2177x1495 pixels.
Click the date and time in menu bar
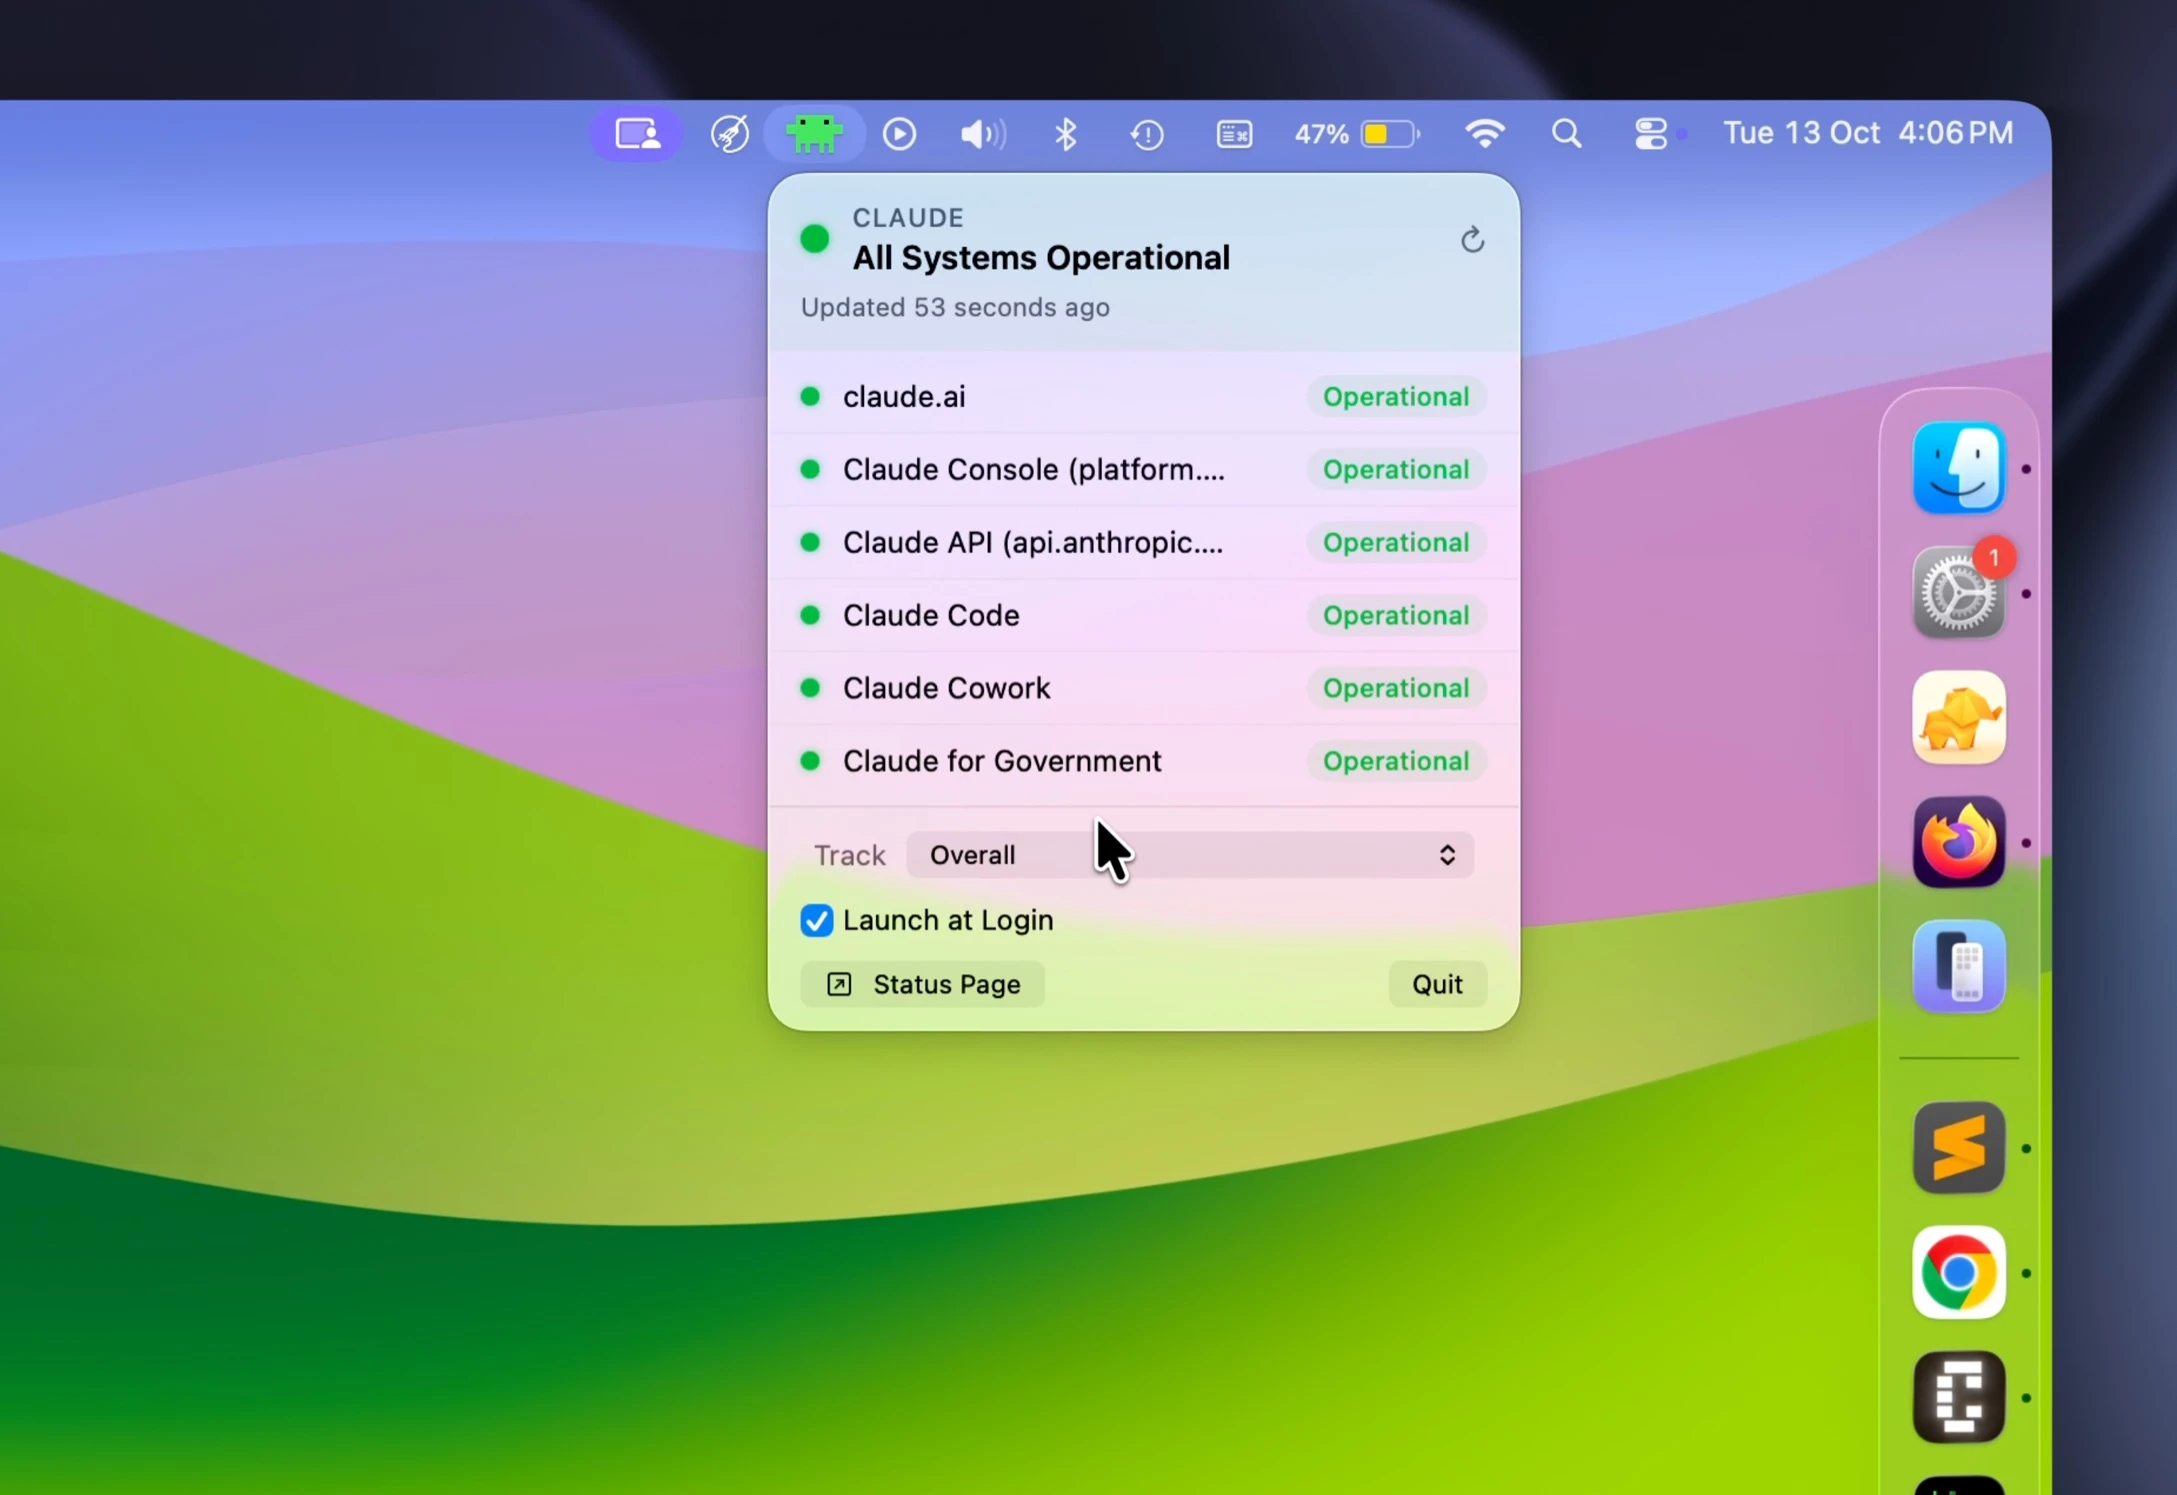(1868, 133)
